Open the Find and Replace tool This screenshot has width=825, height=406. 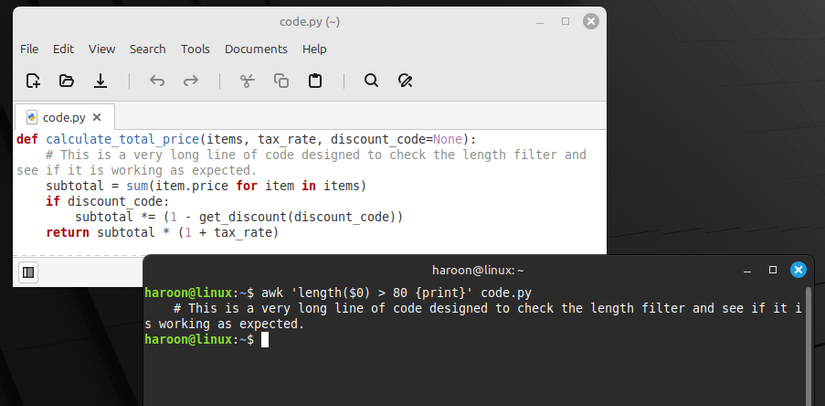[405, 81]
